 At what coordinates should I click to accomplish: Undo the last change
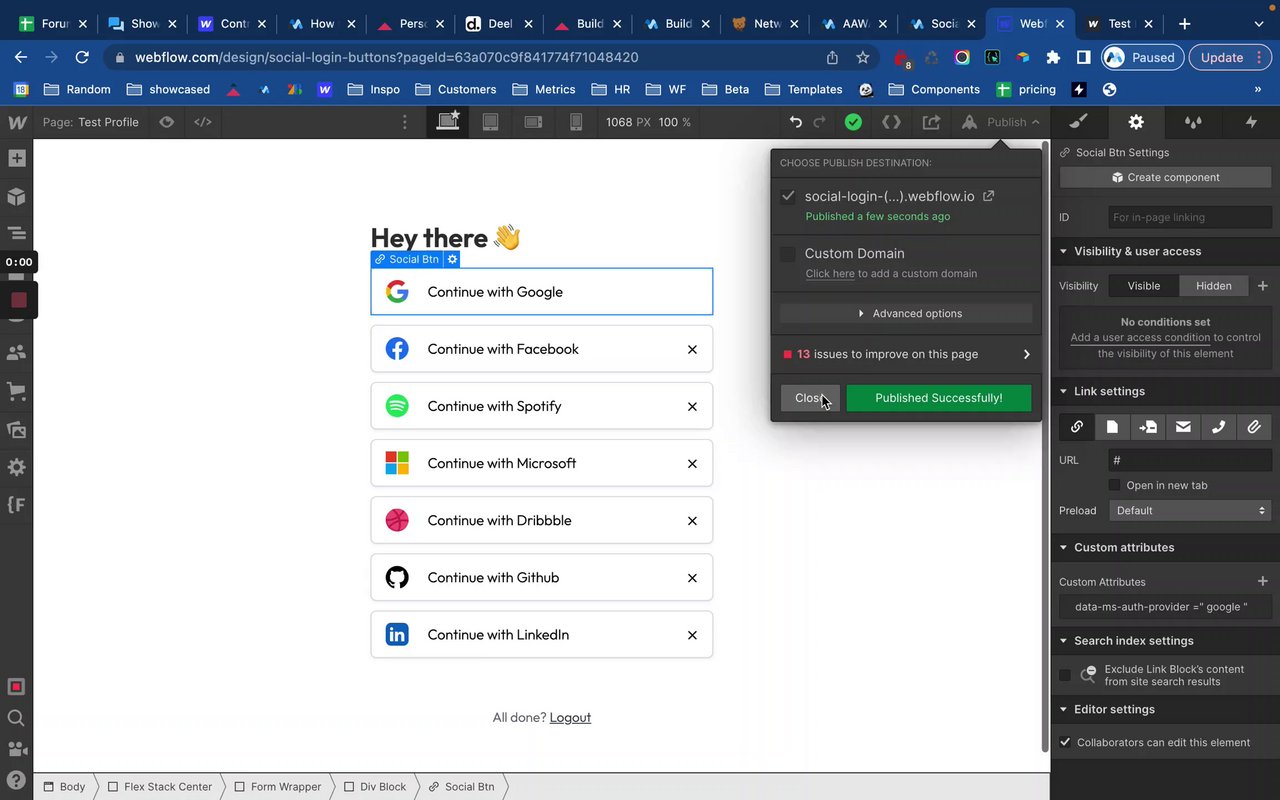795,122
